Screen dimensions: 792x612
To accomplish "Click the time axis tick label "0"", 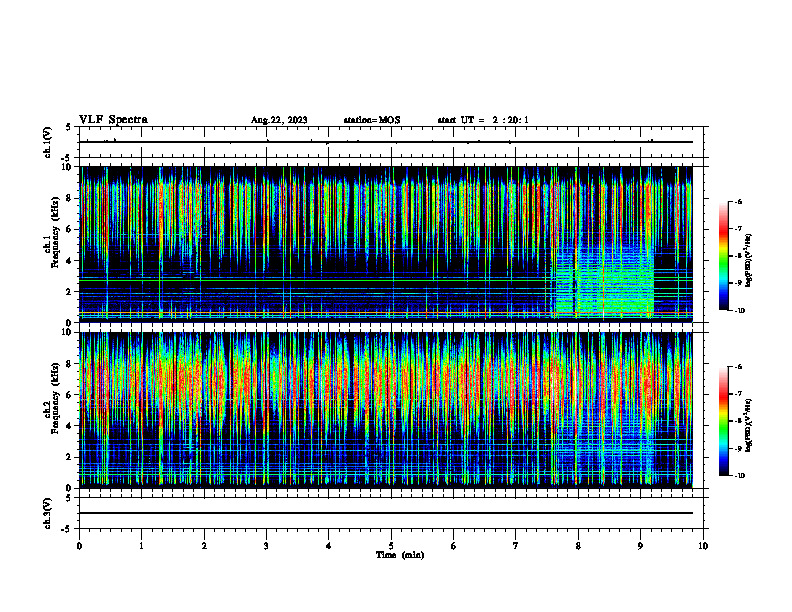I will [79, 546].
